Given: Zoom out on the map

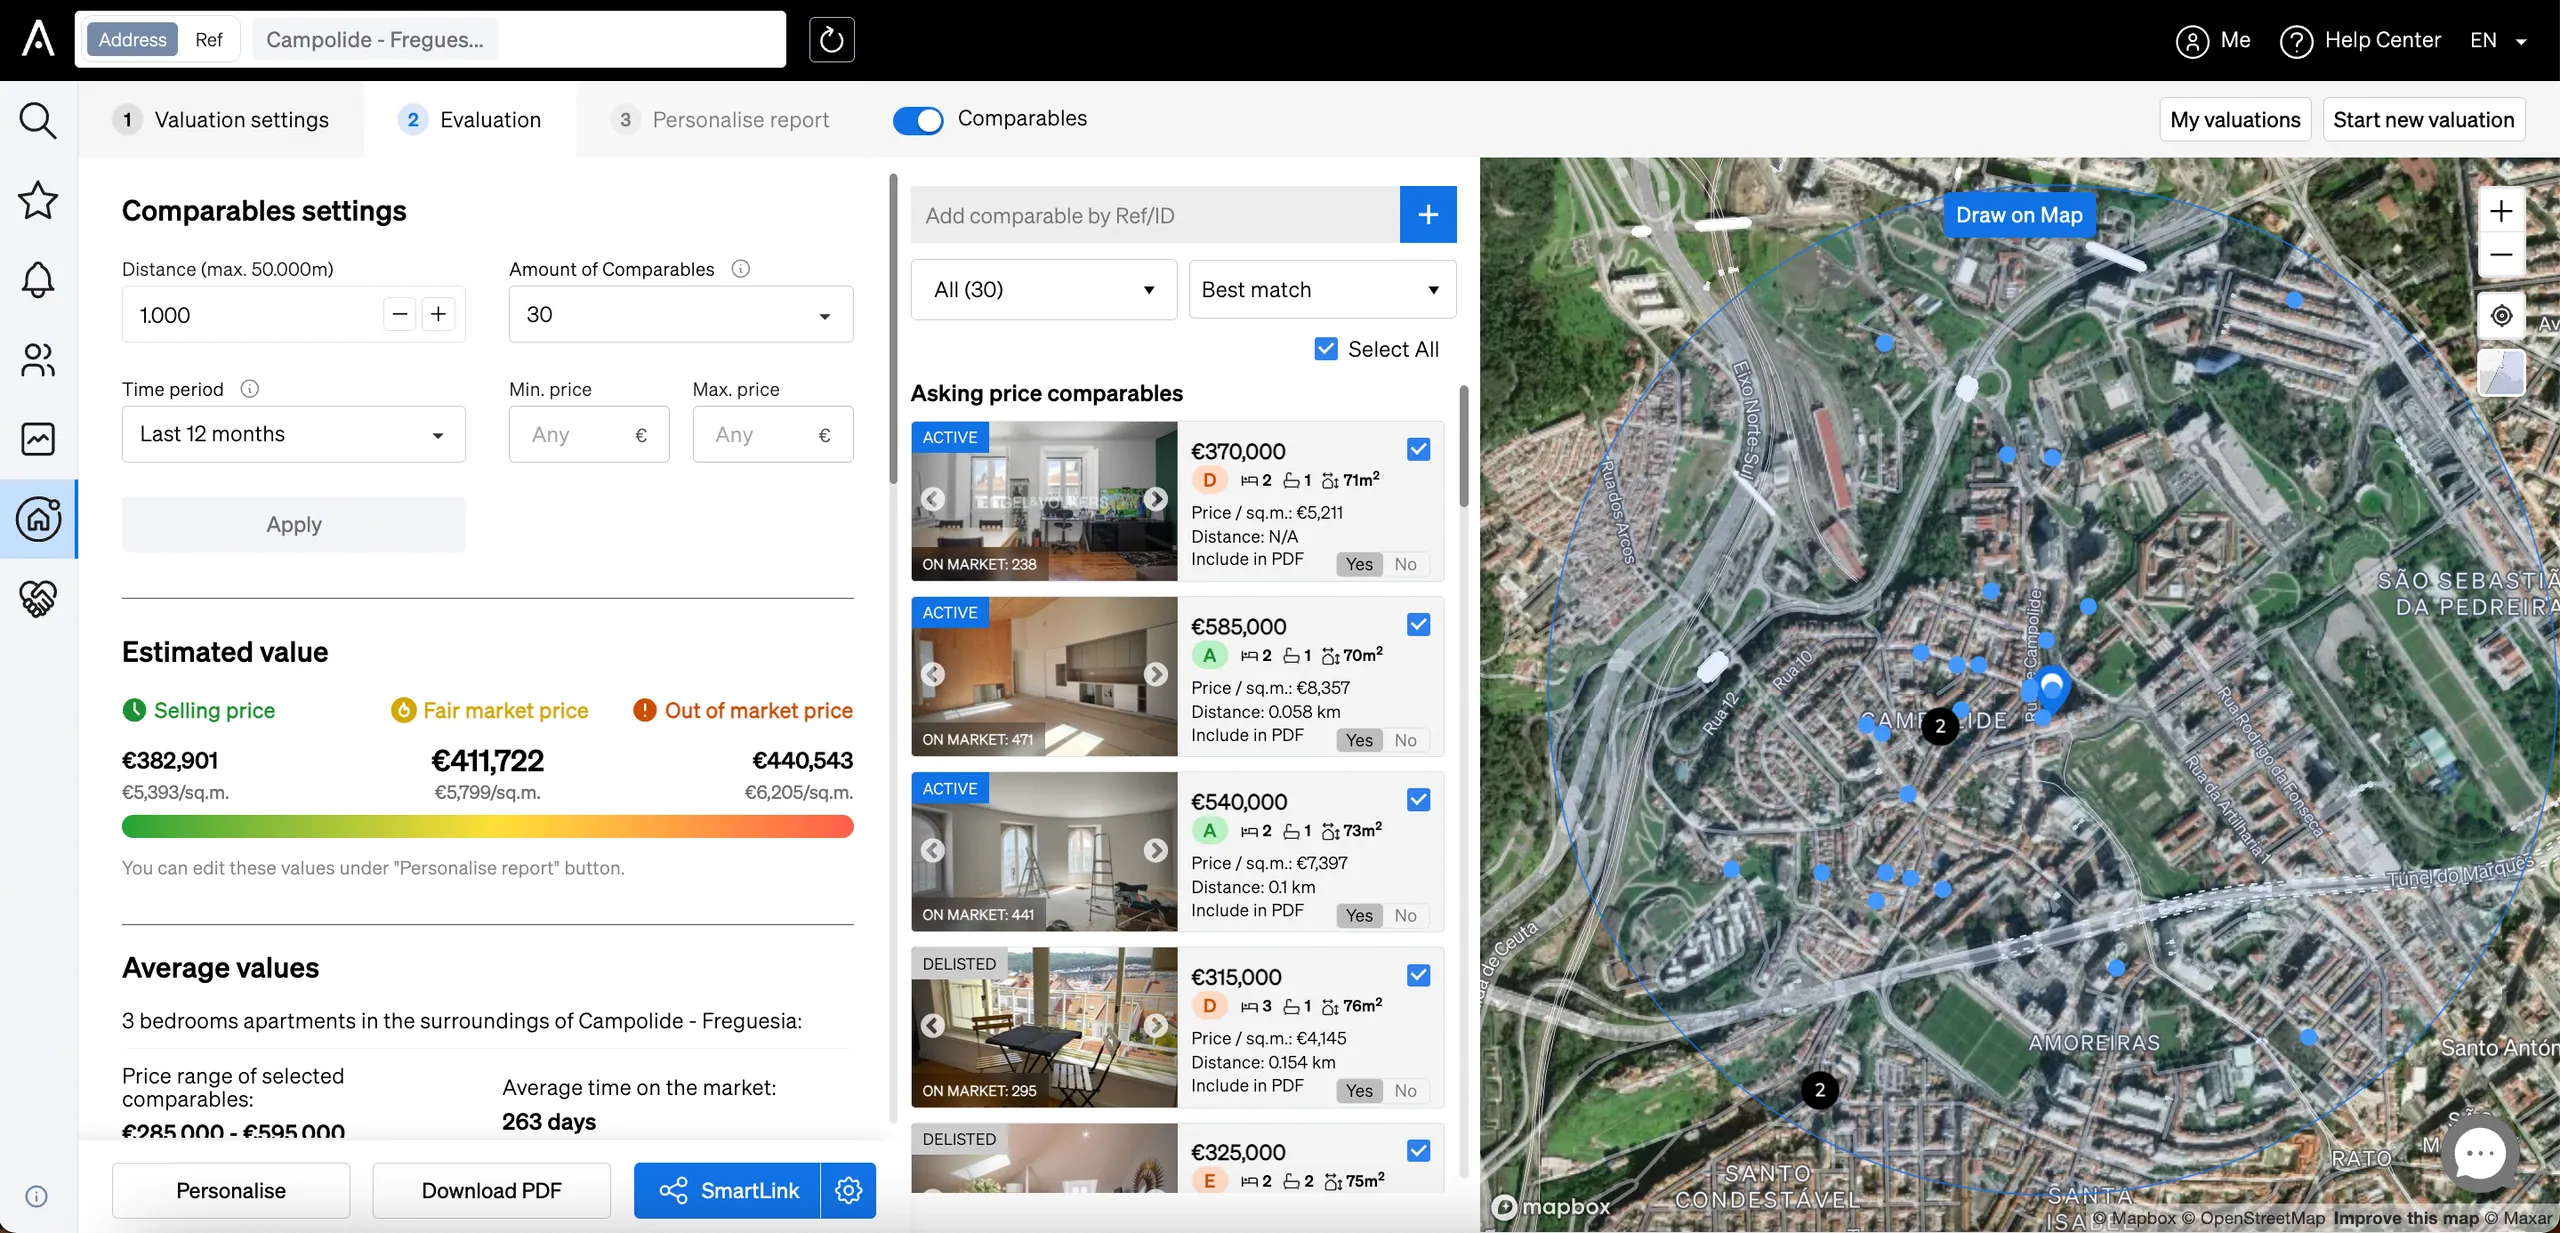Looking at the screenshot, I should click(x=2501, y=255).
